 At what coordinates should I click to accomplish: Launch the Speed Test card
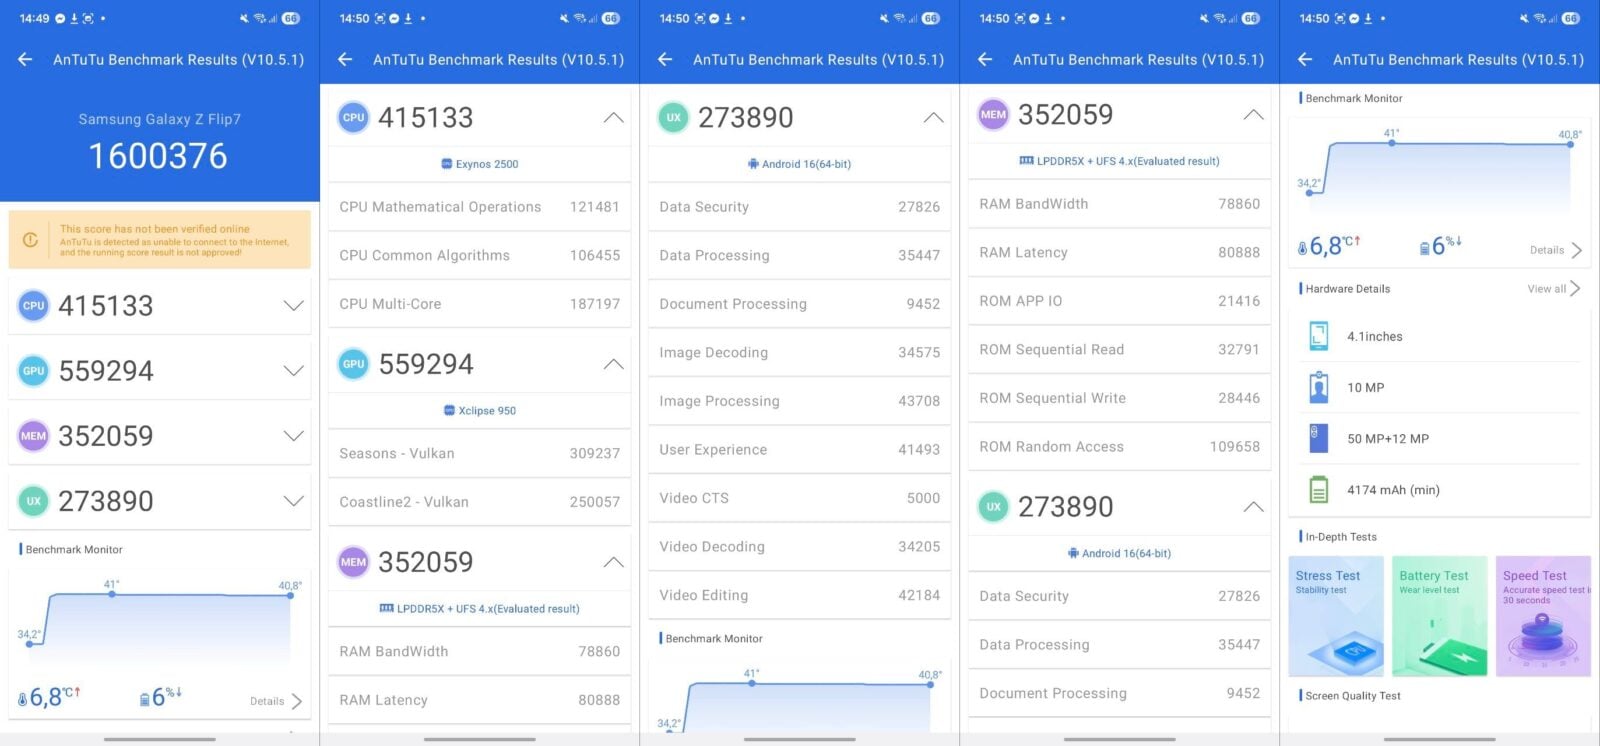[1543, 616]
